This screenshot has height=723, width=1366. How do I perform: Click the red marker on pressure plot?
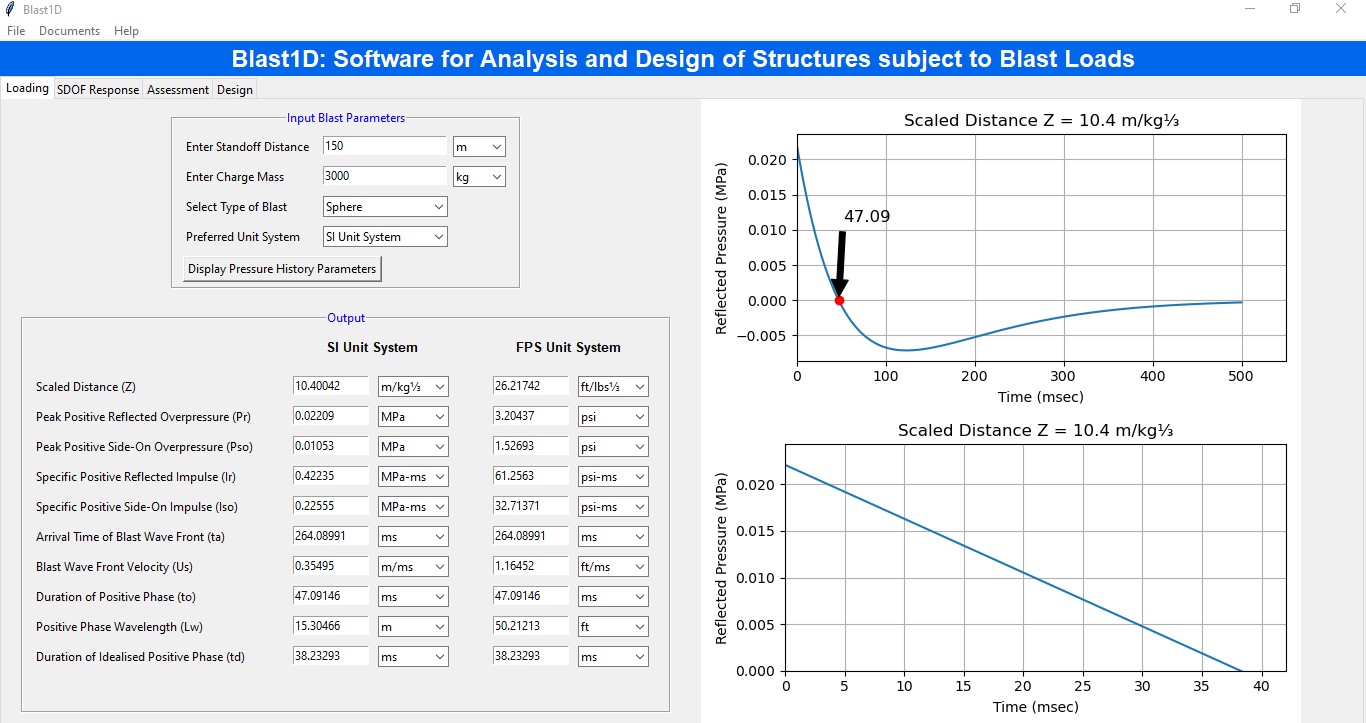[839, 300]
